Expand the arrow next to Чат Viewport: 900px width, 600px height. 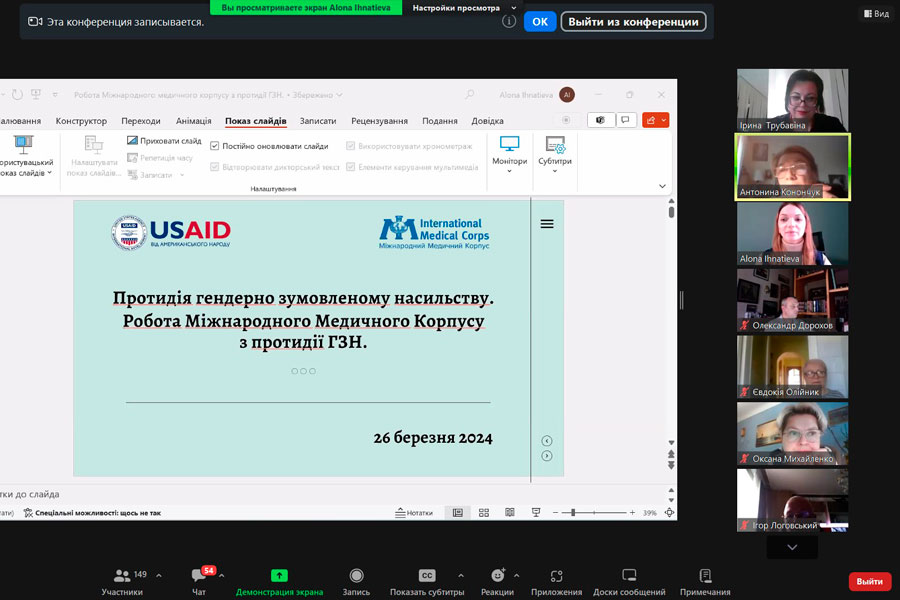click(x=222, y=575)
